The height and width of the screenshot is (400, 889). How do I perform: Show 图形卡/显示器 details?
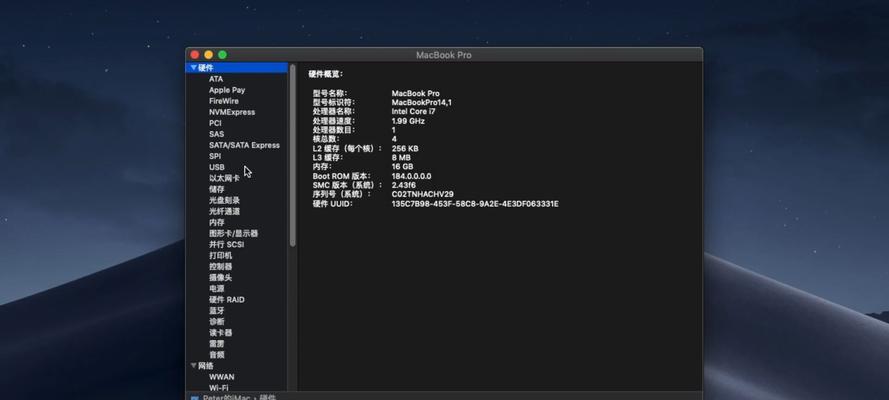coord(234,233)
